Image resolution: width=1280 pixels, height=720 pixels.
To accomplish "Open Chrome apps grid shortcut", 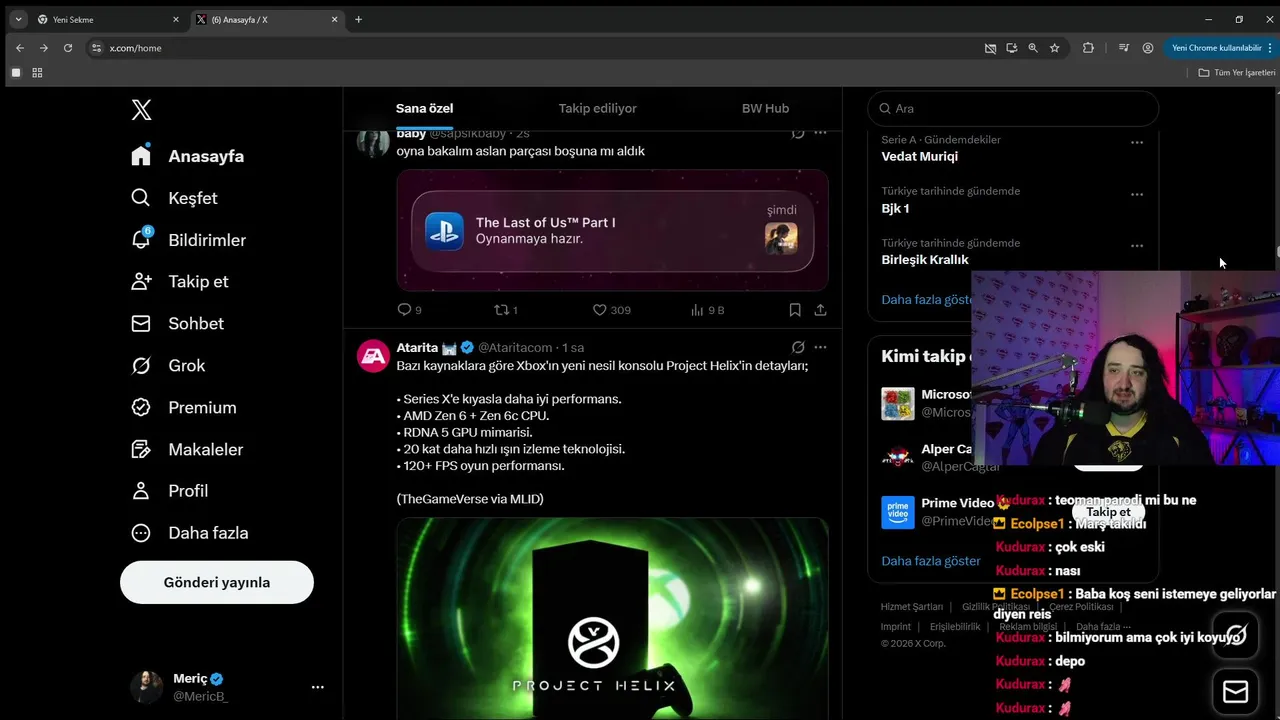I will click(x=37, y=73).
